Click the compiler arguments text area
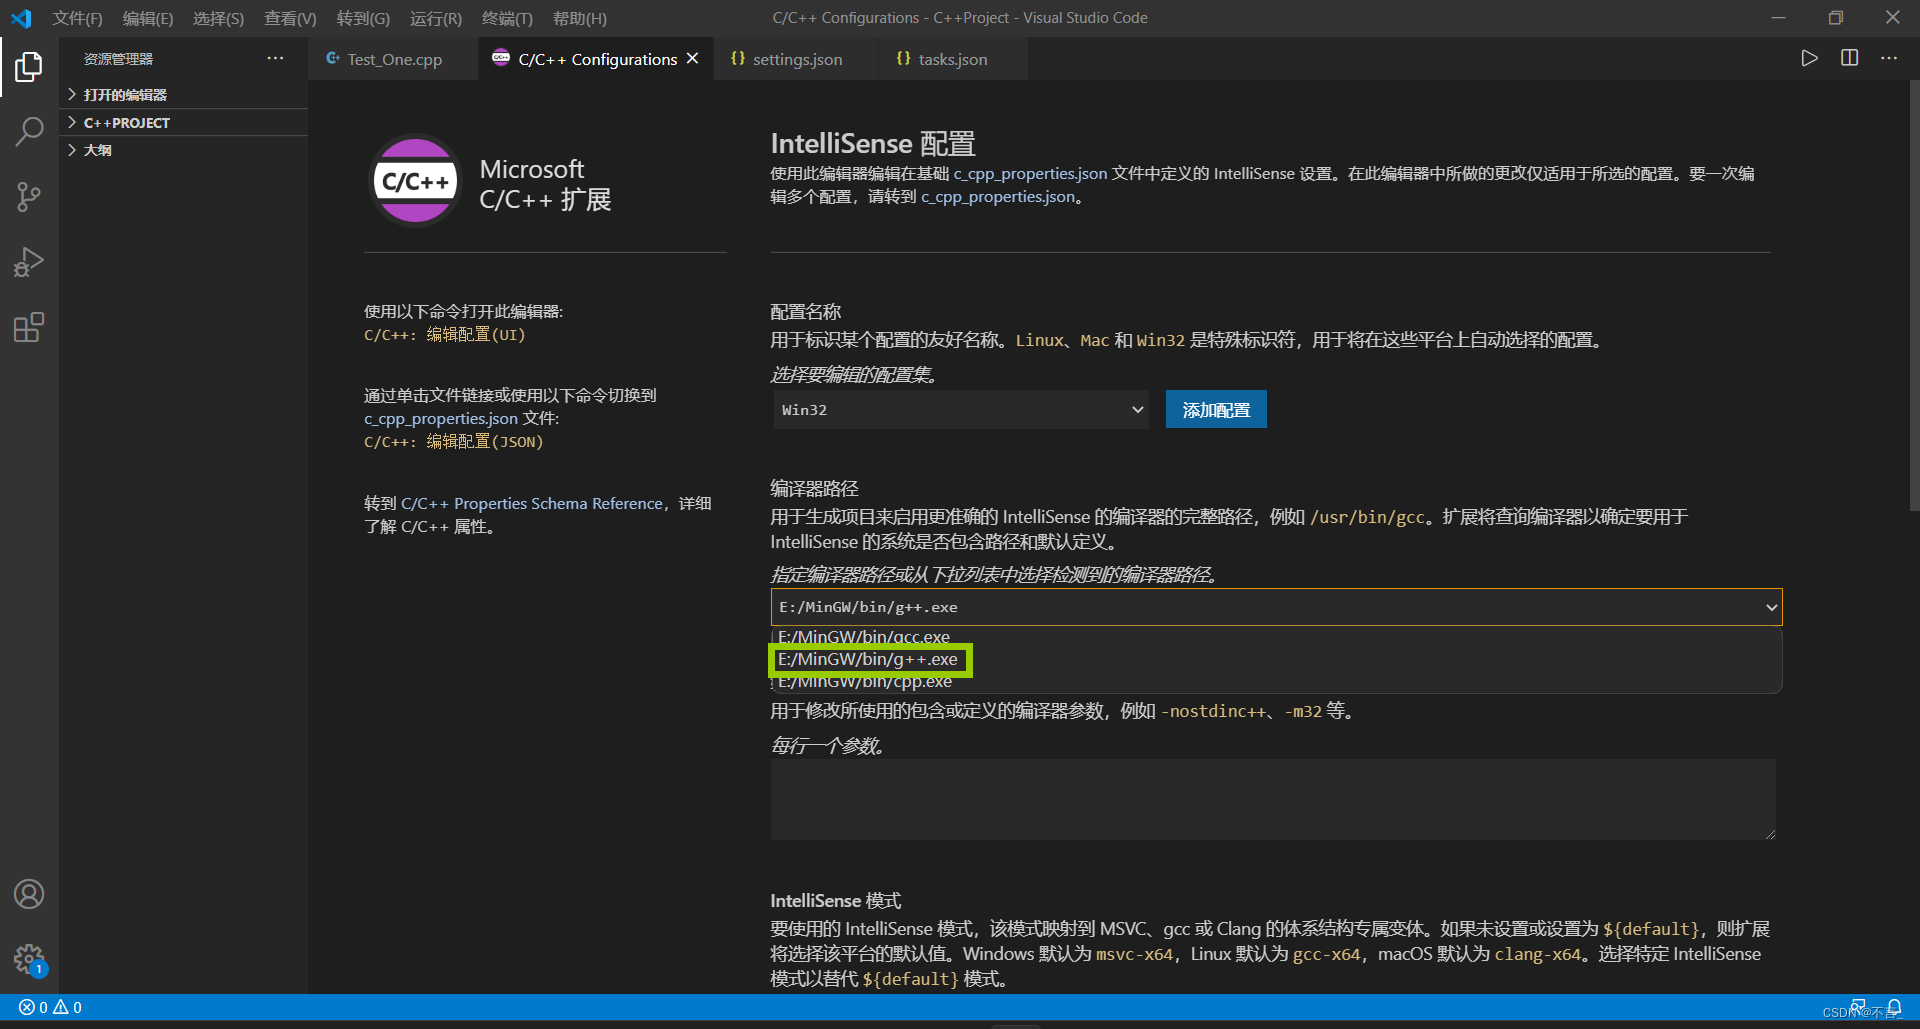The height and width of the screenshot is (1029, 1920). (1273, 799)
